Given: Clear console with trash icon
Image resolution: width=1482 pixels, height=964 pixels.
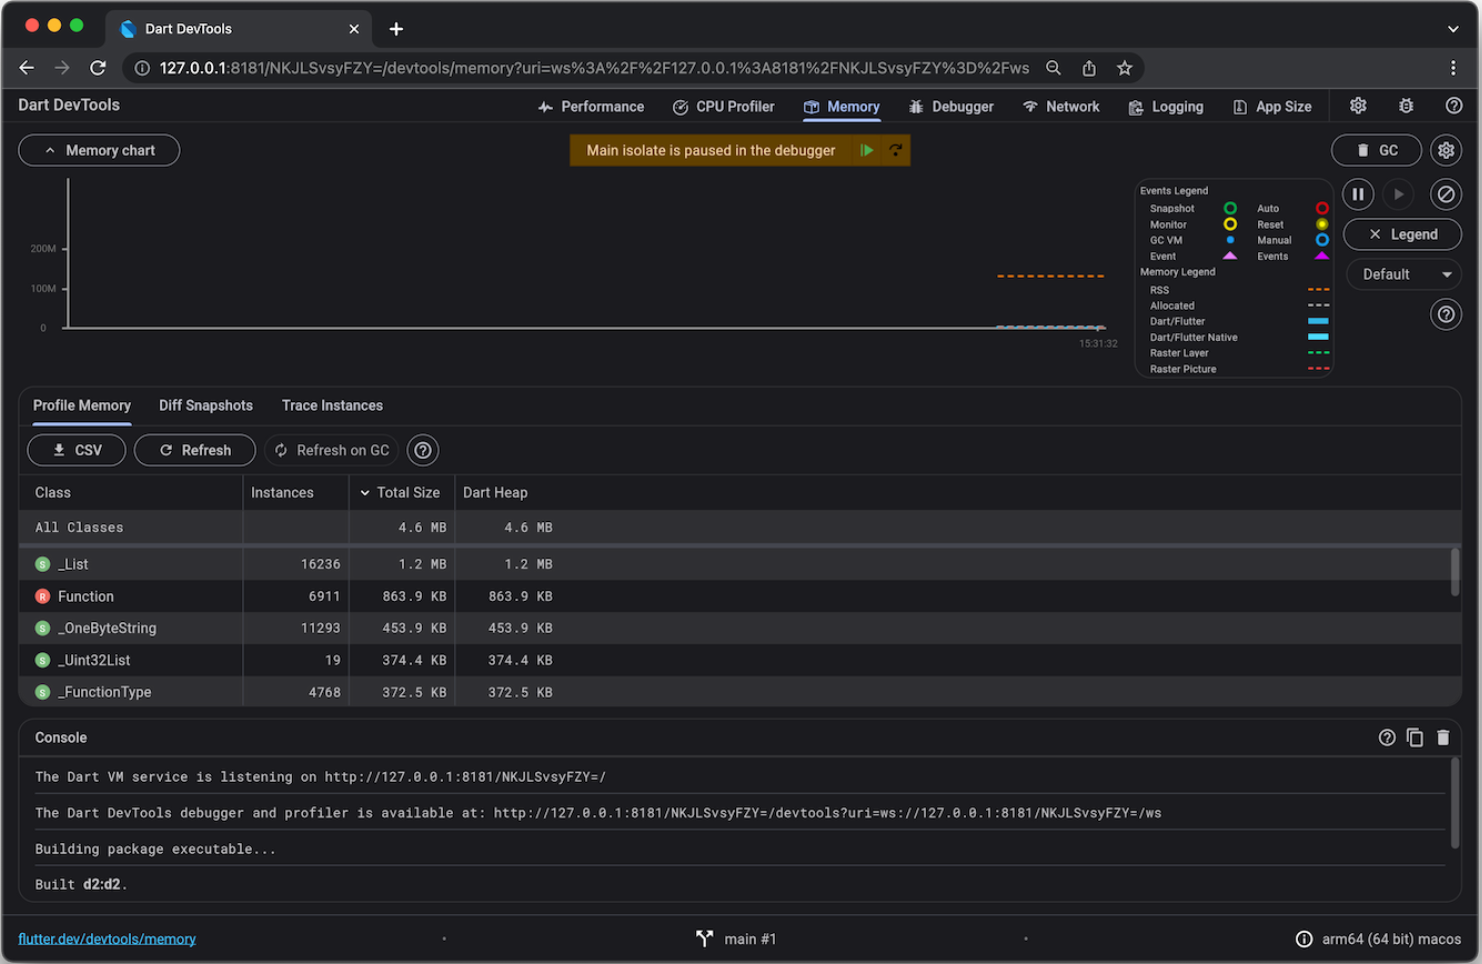Looking at the screenshot, I should (x=1443, y=737).
